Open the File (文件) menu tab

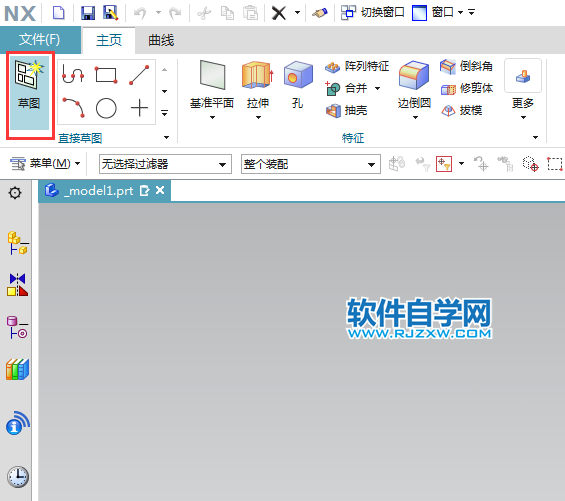(x=40, y=39)
